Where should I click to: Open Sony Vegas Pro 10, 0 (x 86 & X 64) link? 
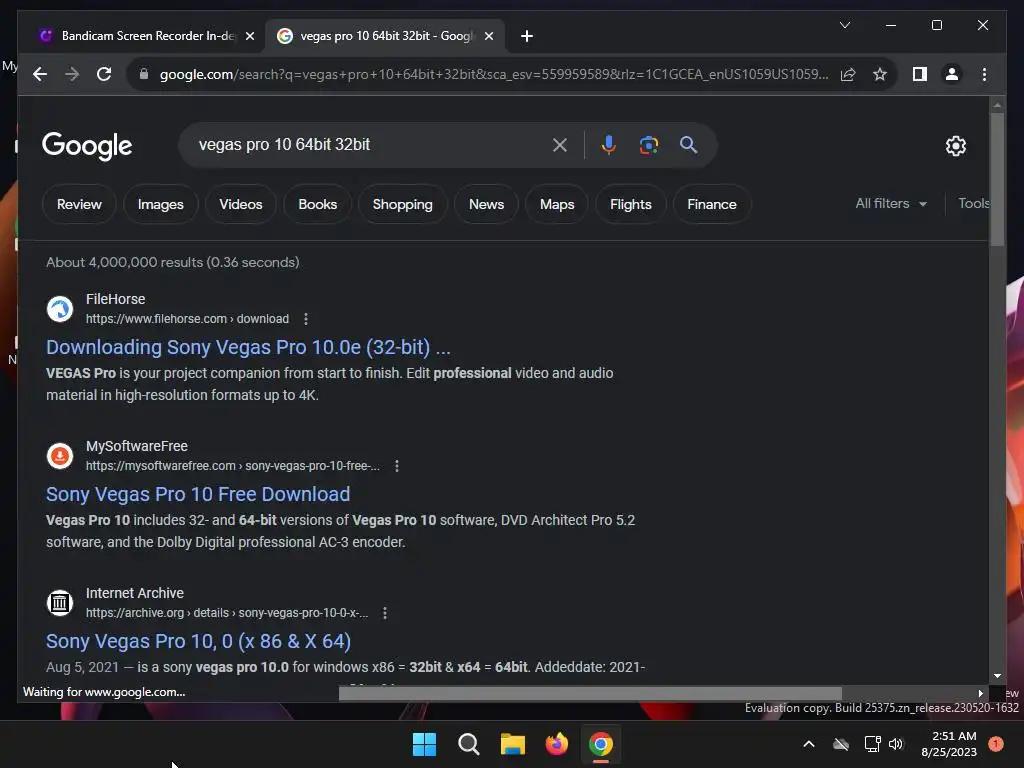pos(199,641)
